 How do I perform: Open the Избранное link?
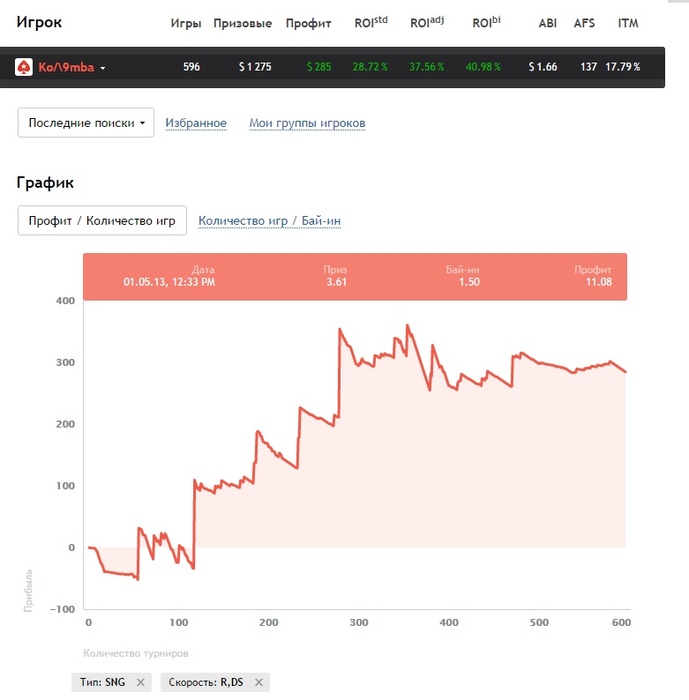[196, 123]
